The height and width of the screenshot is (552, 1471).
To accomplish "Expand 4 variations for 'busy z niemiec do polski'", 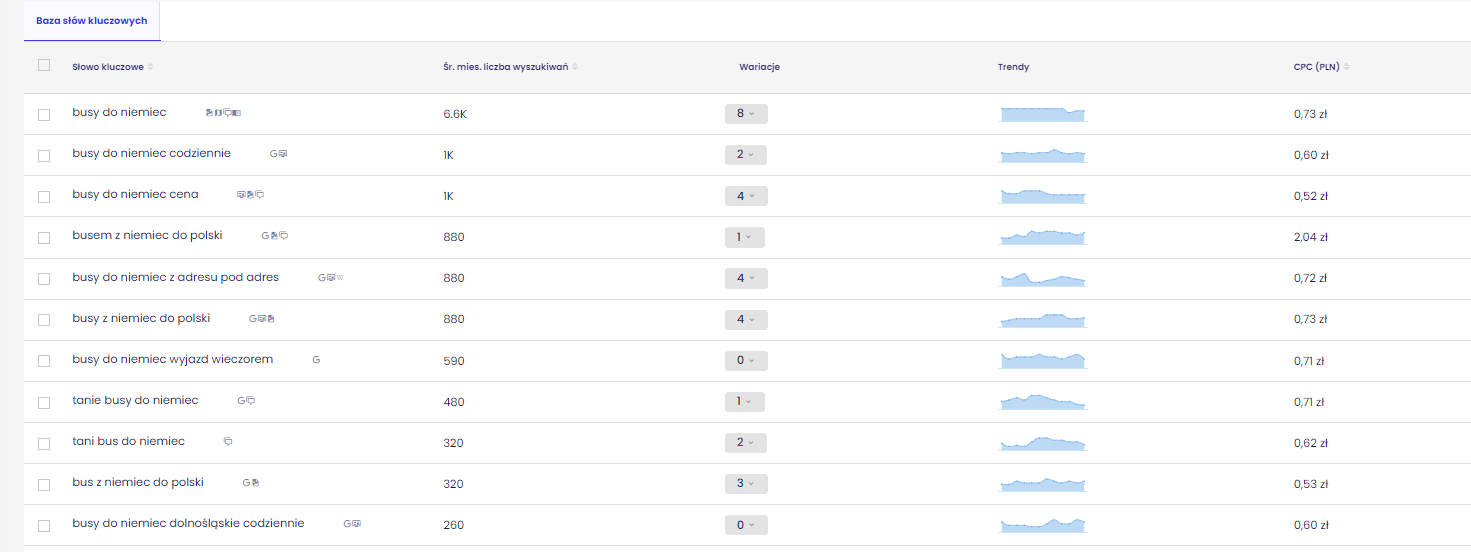I will point(746,319).
